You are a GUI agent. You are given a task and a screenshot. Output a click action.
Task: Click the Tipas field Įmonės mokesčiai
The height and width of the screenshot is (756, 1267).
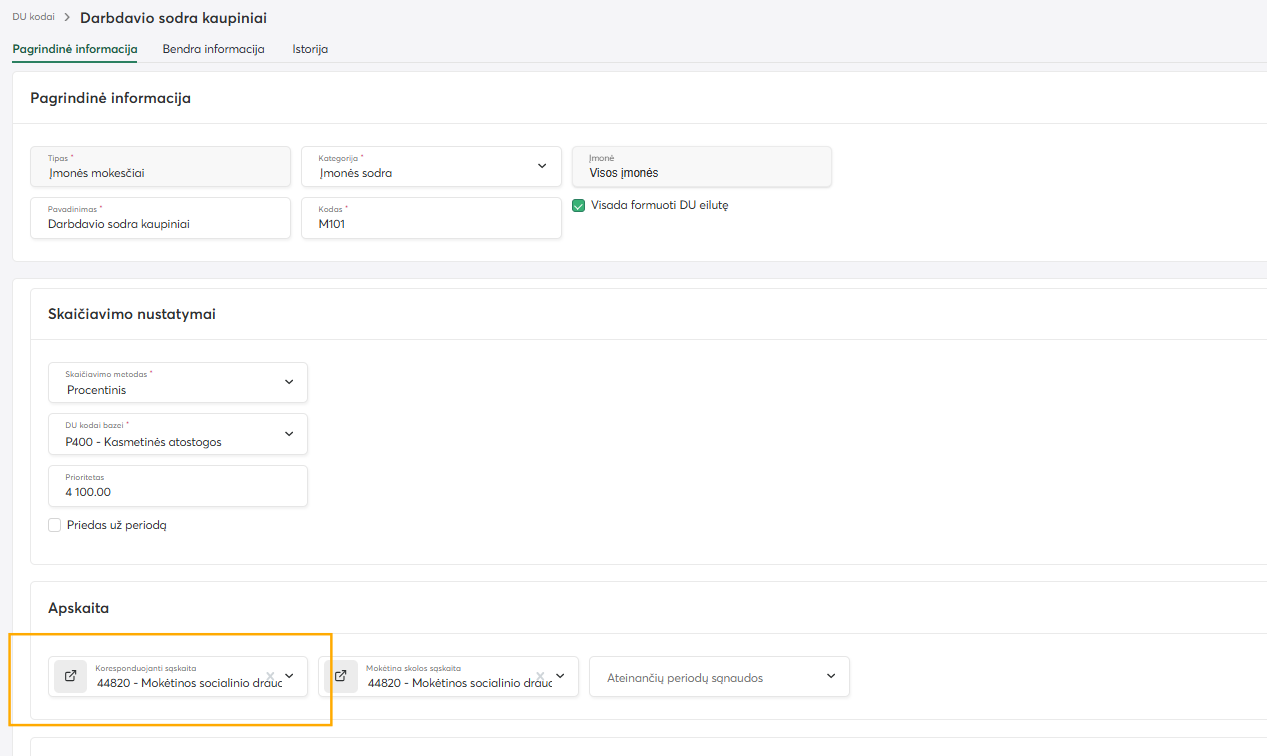tap(161, 166)
